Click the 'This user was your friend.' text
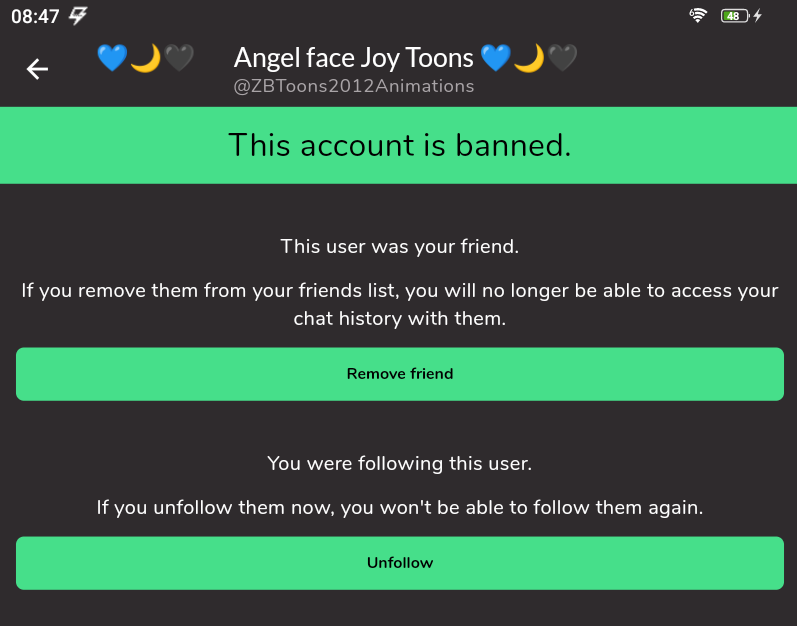 (399, 245)
